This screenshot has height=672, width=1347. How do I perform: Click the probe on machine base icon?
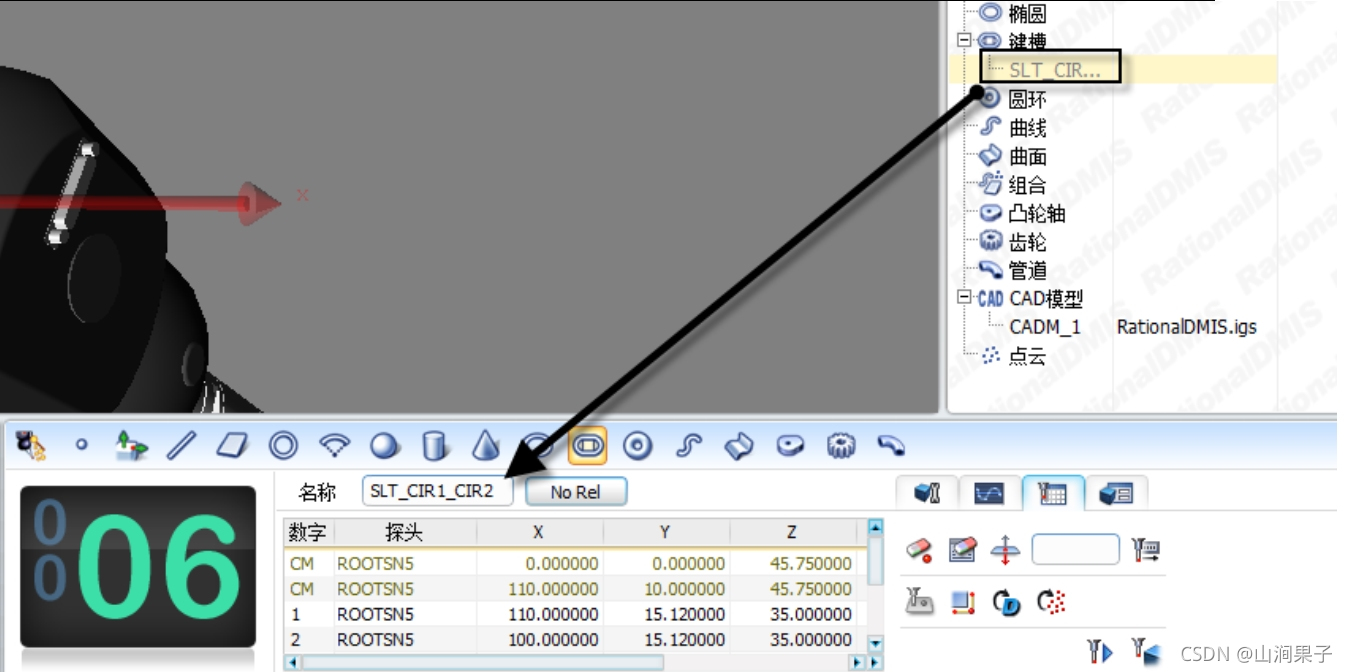click(919, 601)
